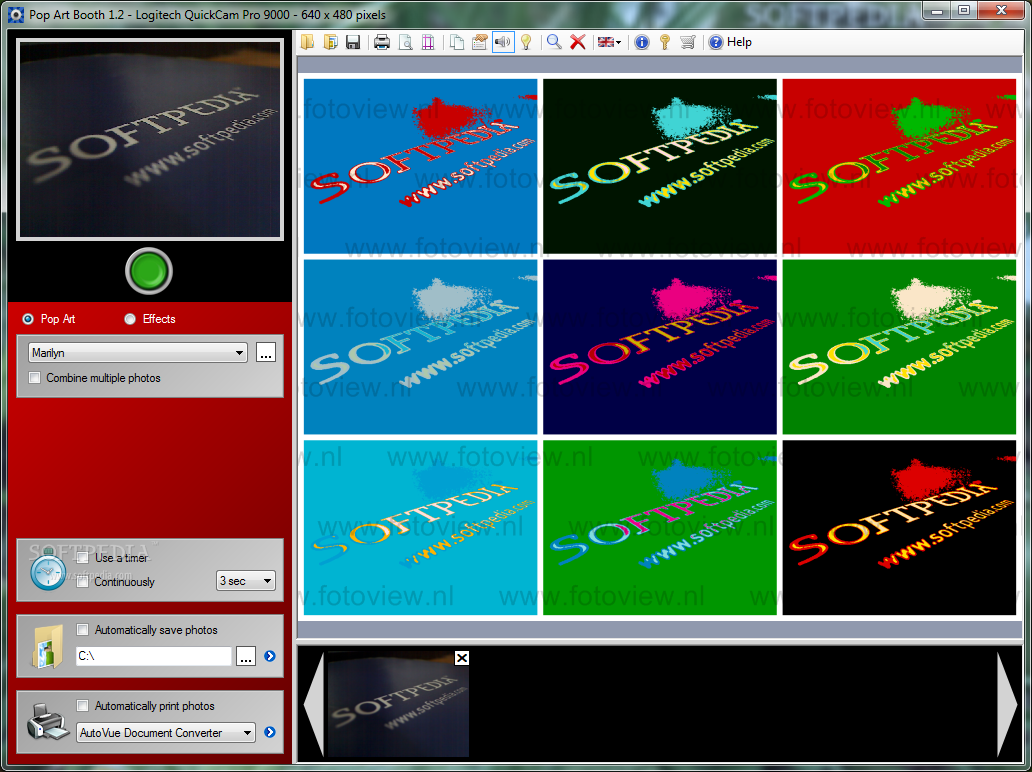This screenshot has width=1032, height=772.
Task: Click the navy tile with pink splash
Action: 659,347
